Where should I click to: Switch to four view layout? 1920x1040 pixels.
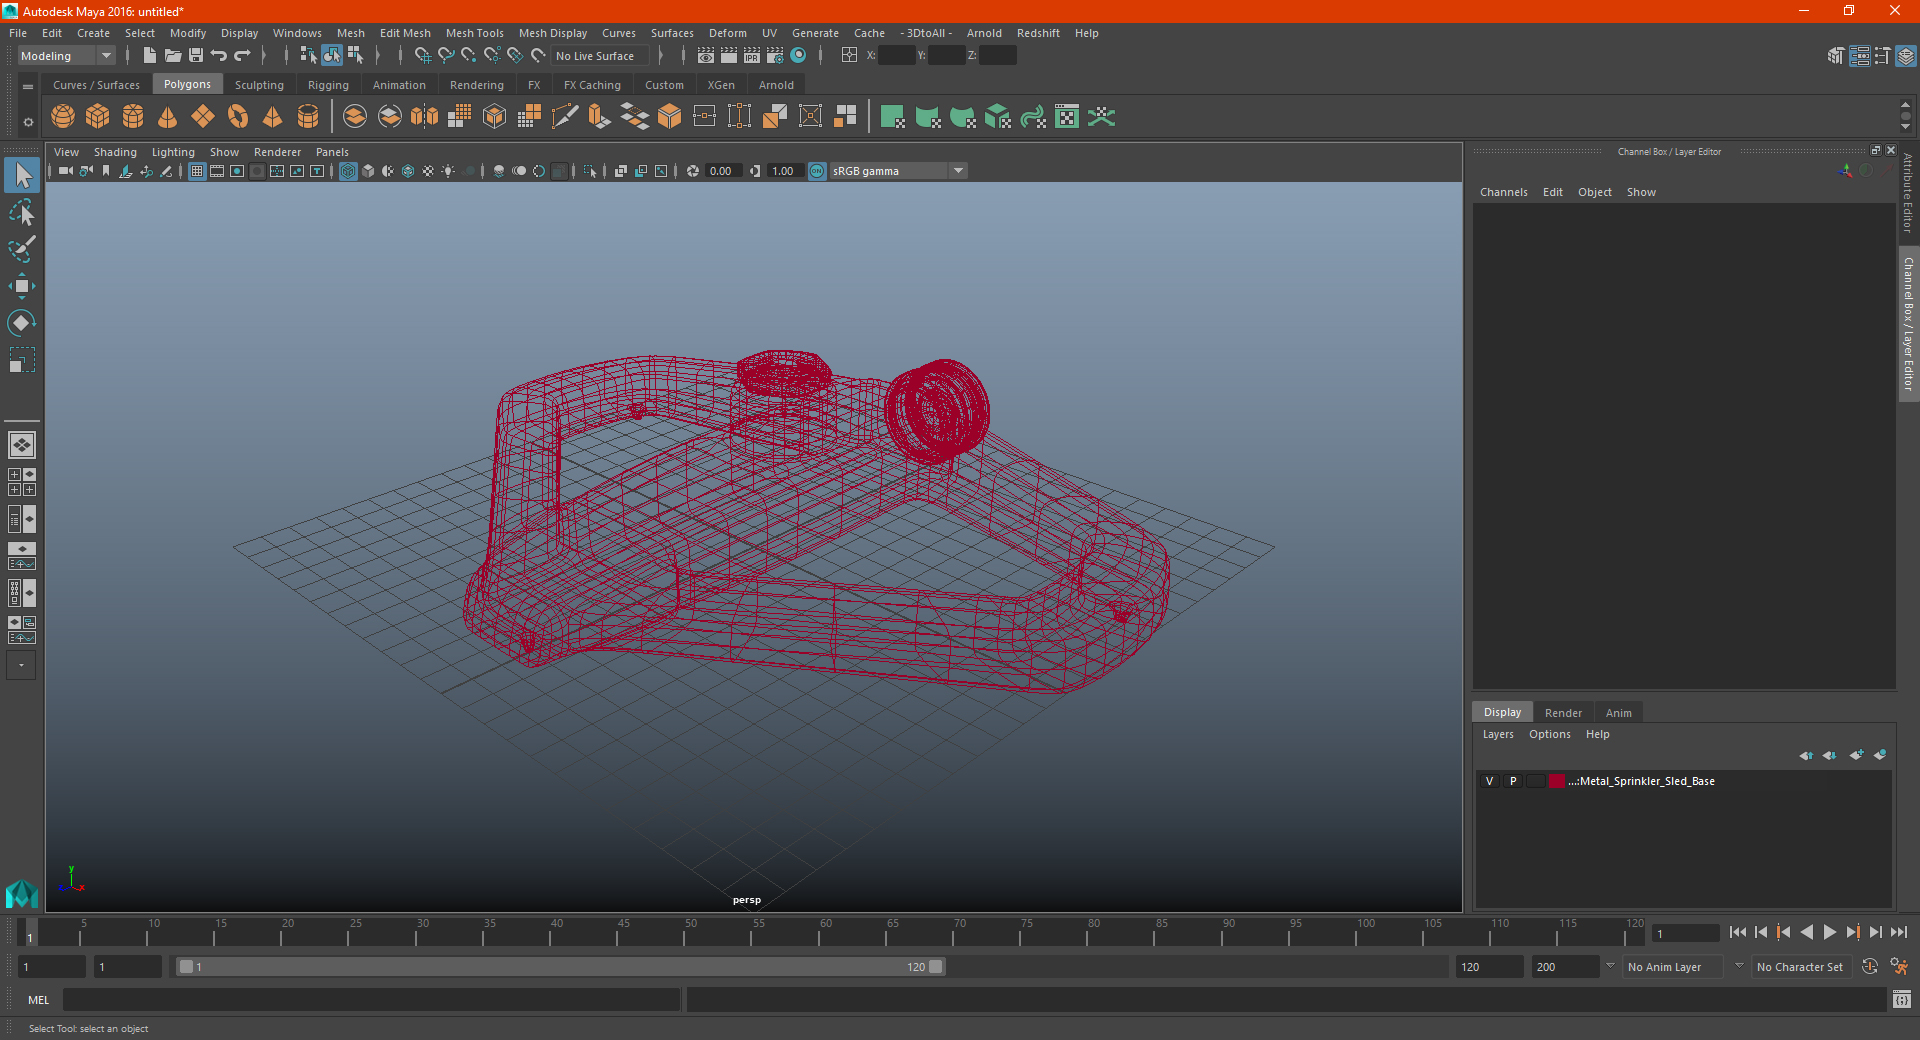21,482
